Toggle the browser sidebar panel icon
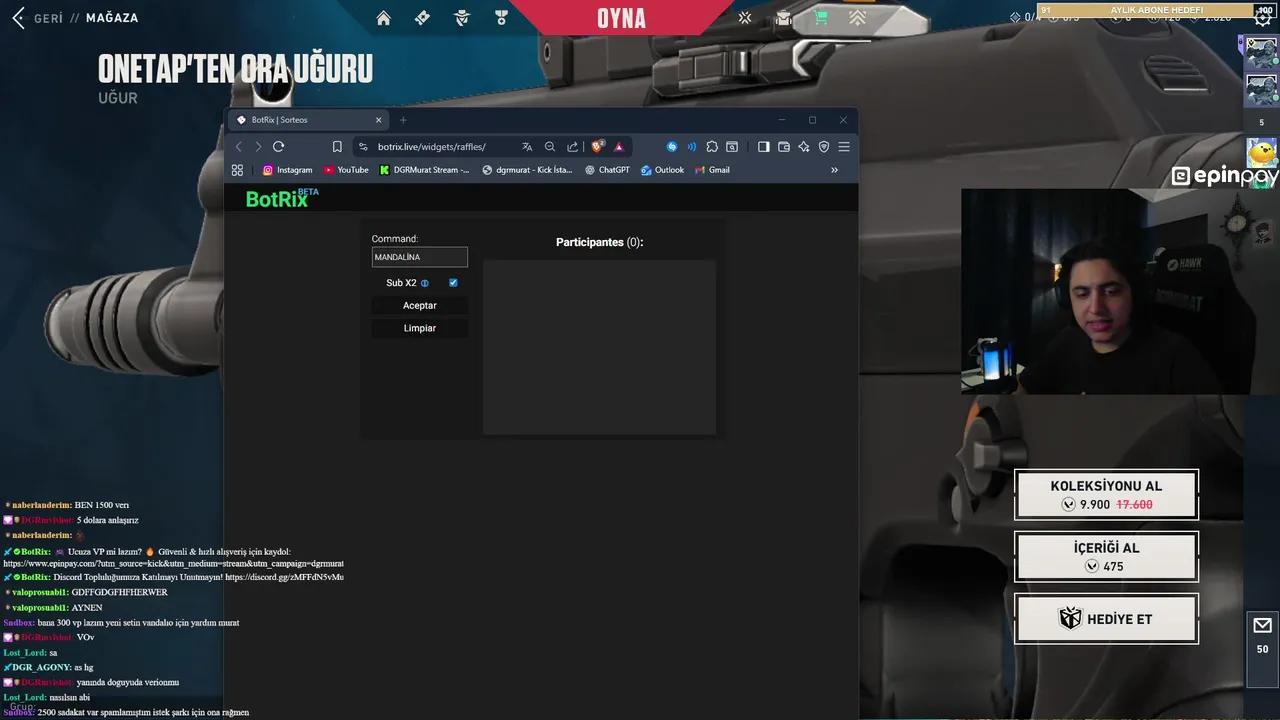1280x720 pixels. 764,147
